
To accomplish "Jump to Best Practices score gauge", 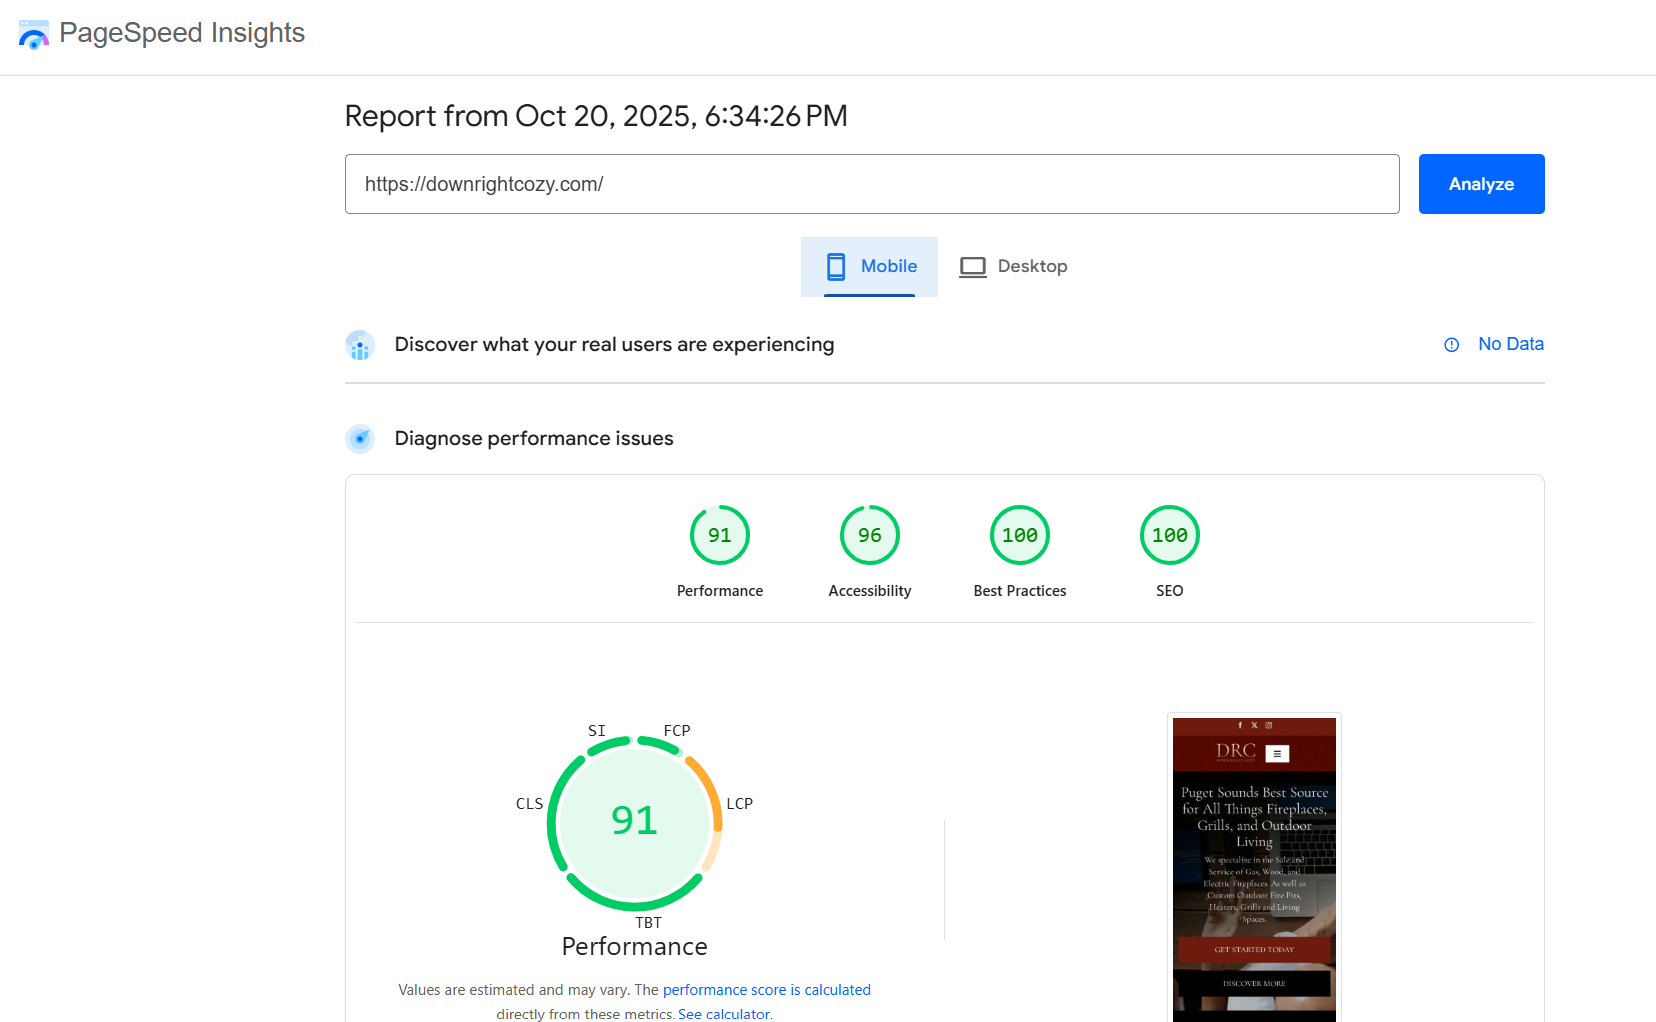I will pyautogui.click(x=1019, y=536).
